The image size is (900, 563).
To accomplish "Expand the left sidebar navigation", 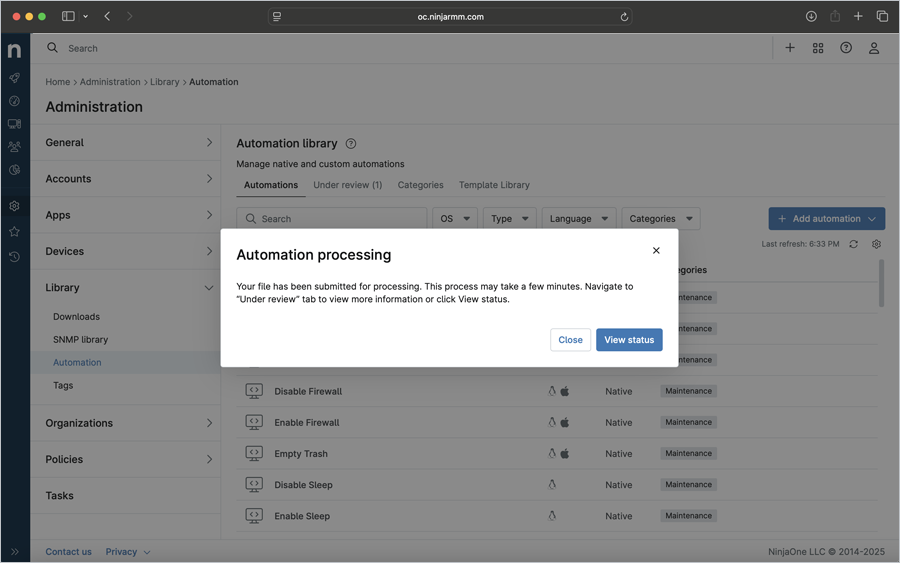I will click(x=14, y=552).
